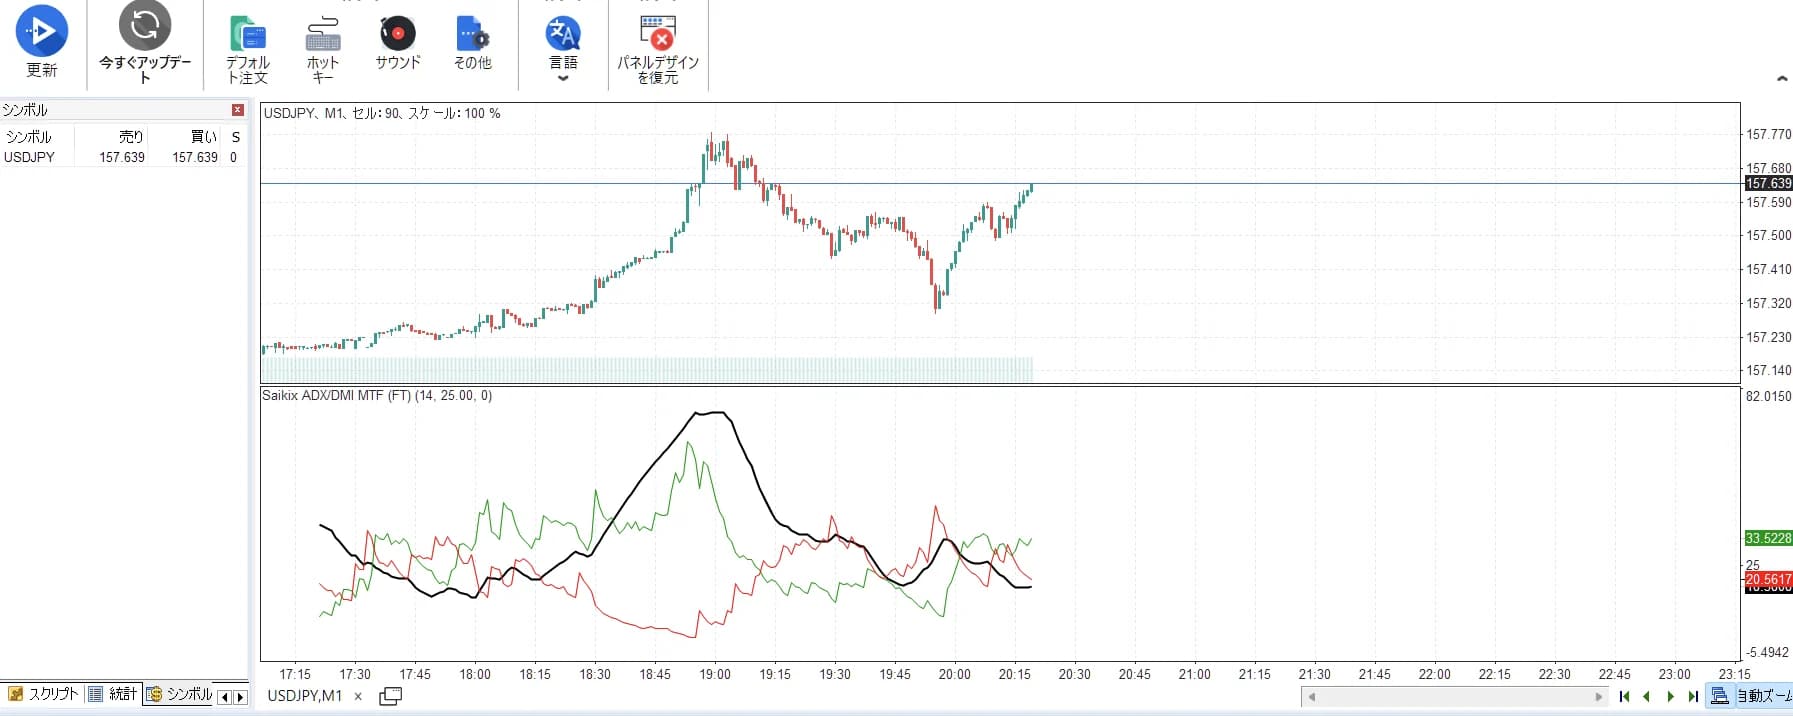The width and height of the screenshot is (1793, 716).
Task: Select the USDJPY symbol row
Action: click(123, 157)
